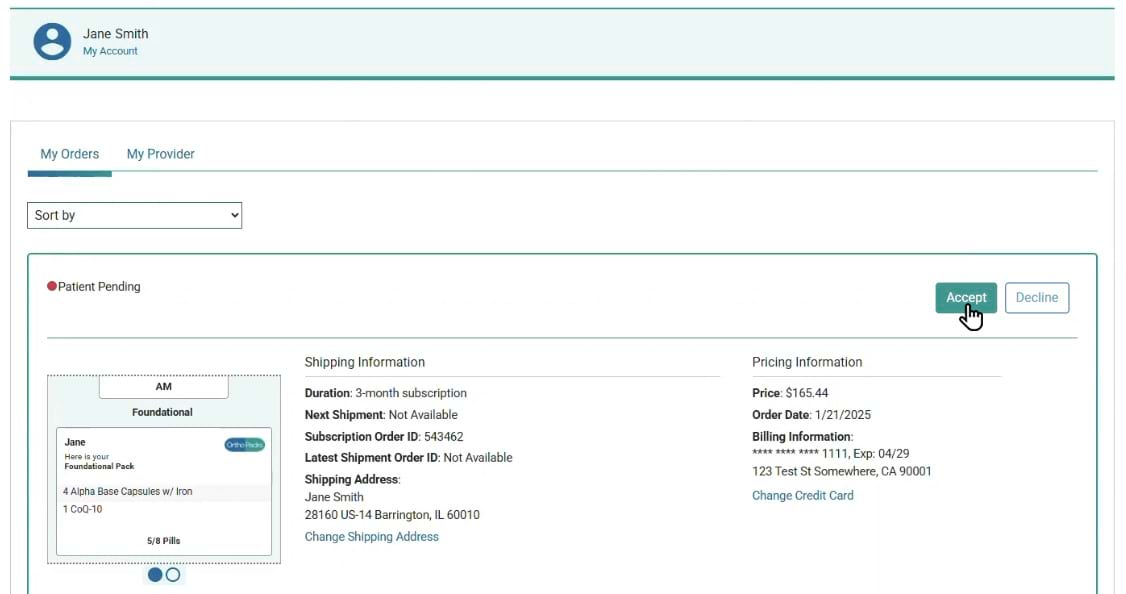Select the second carousel dot to view next card
Screen dimensions: 1126x594
tap(172, 575)
